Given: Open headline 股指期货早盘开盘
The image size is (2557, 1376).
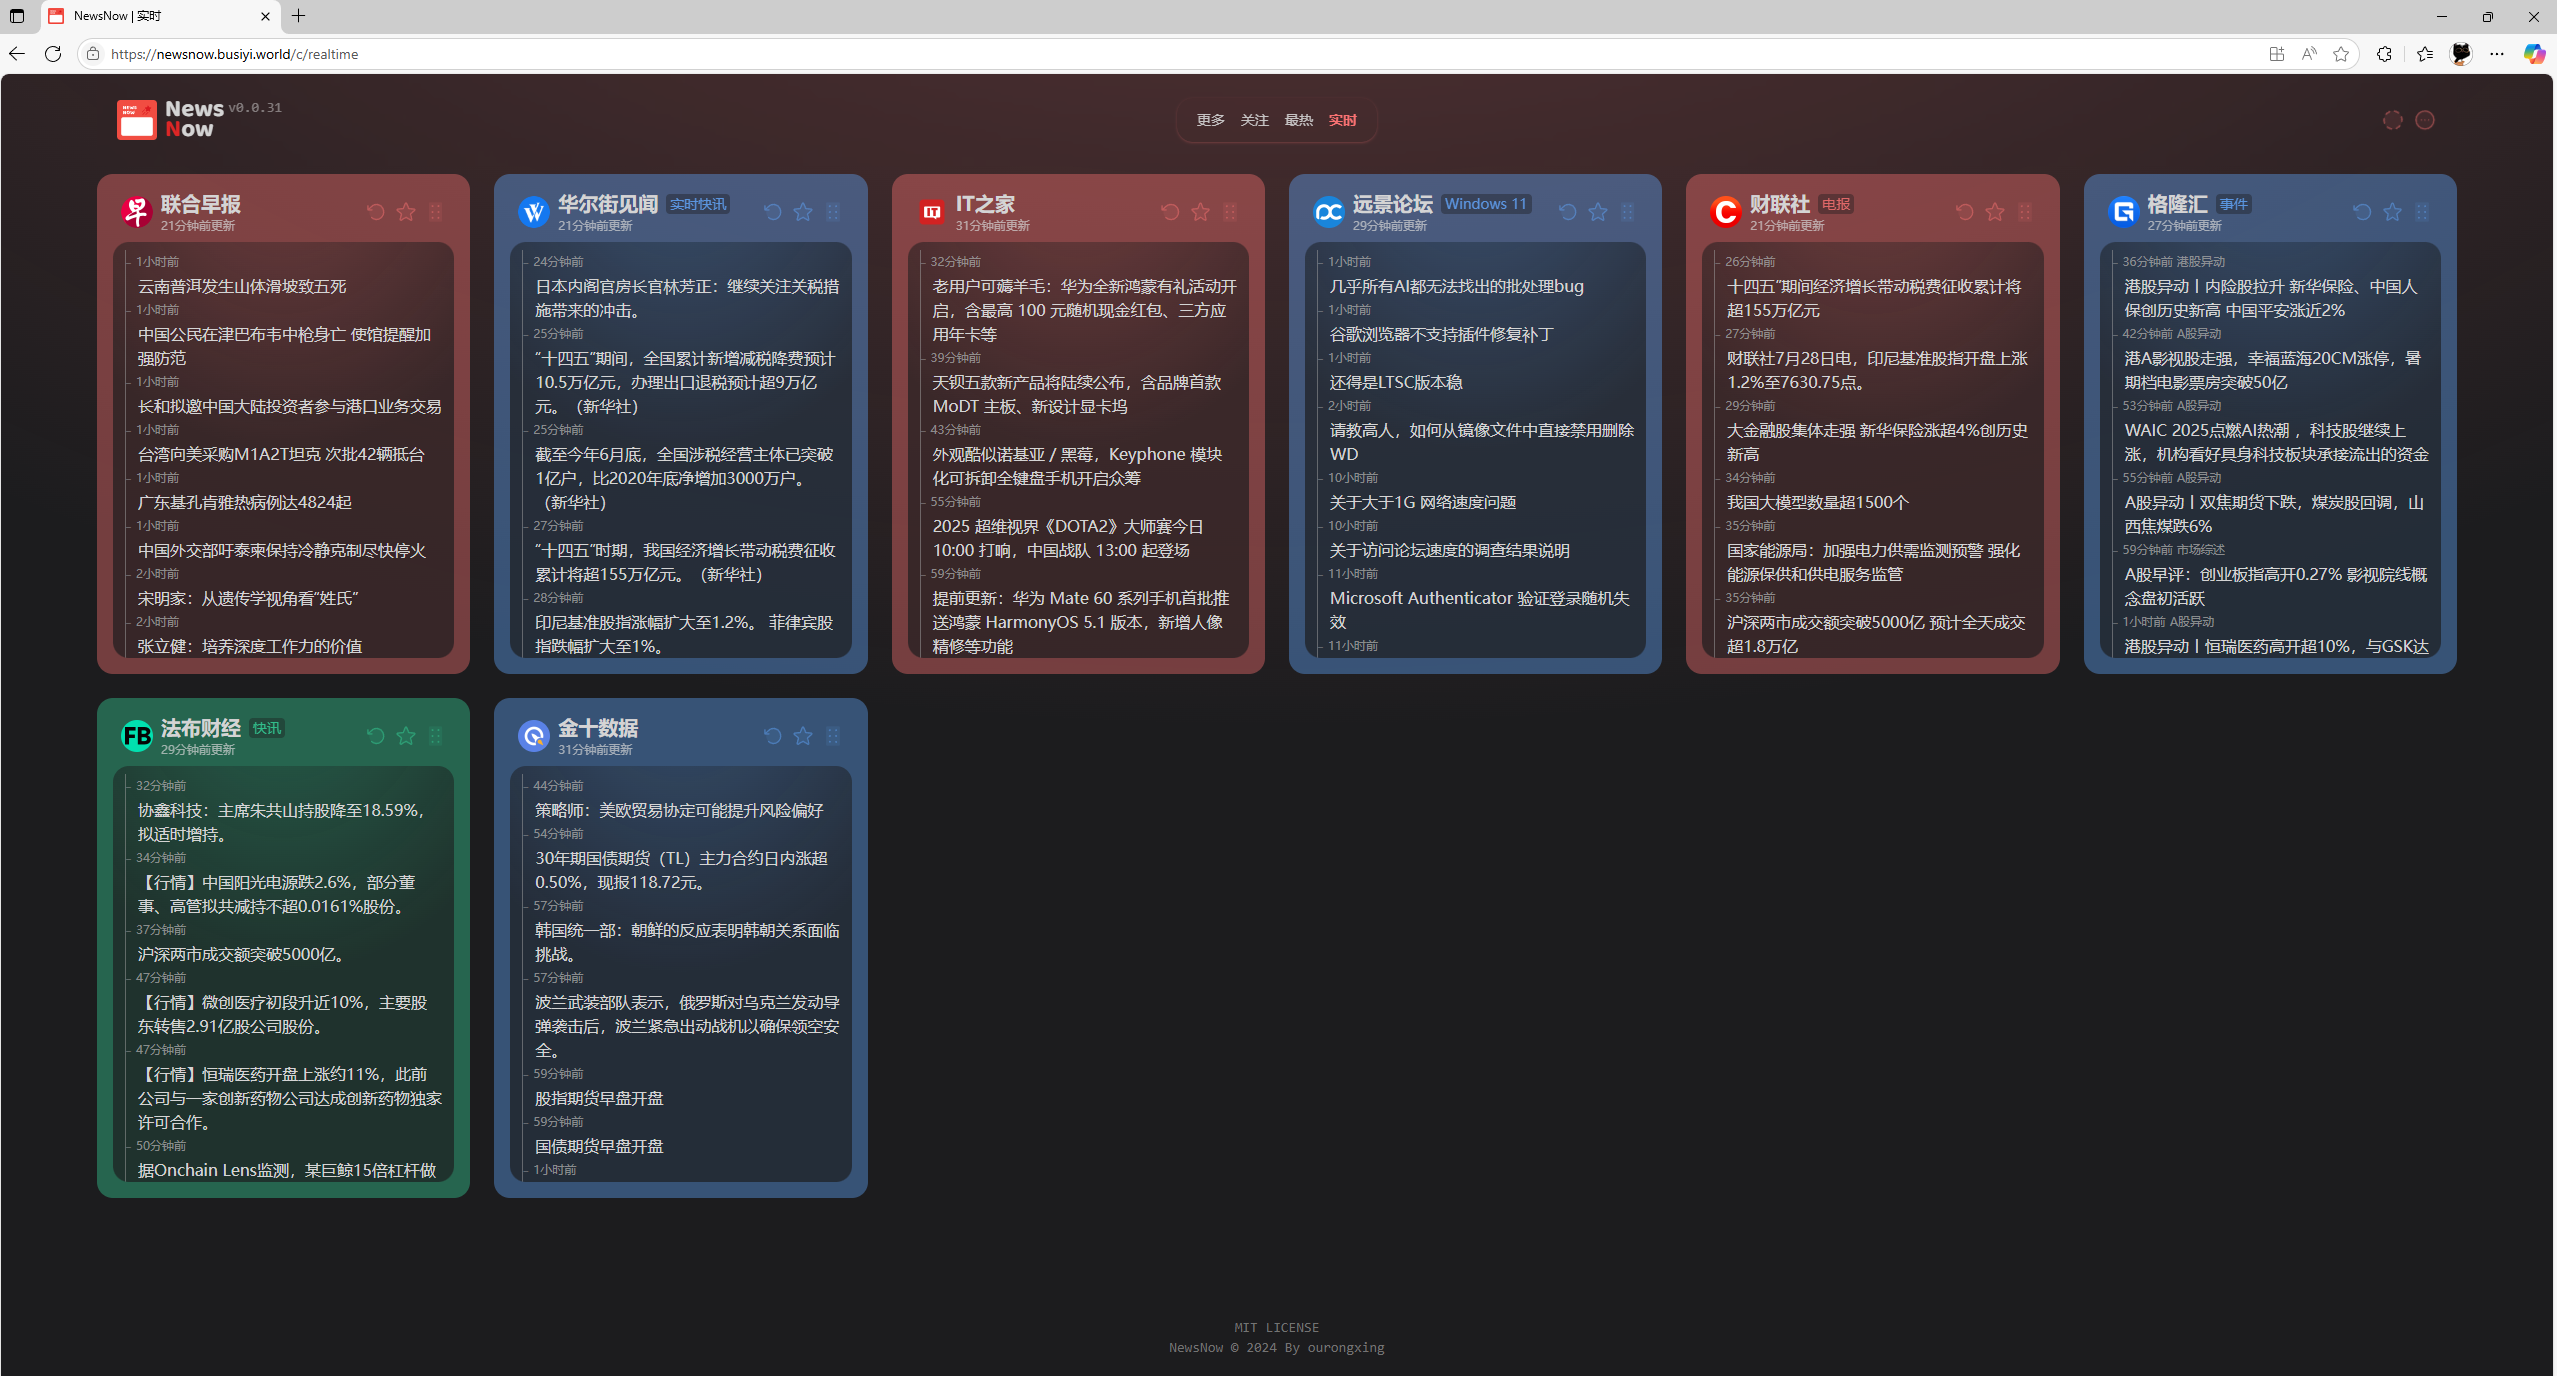Looking at the screenshot, I should point(599,1099).
